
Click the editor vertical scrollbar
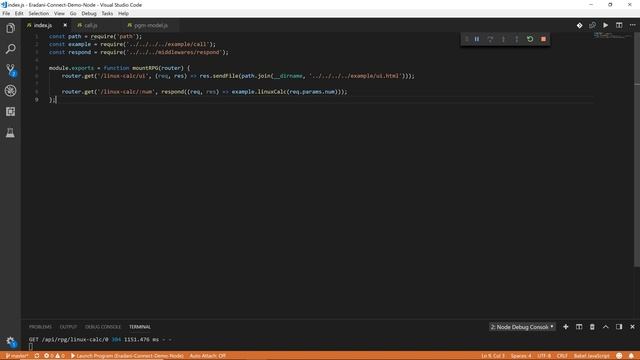click(636, 149)
